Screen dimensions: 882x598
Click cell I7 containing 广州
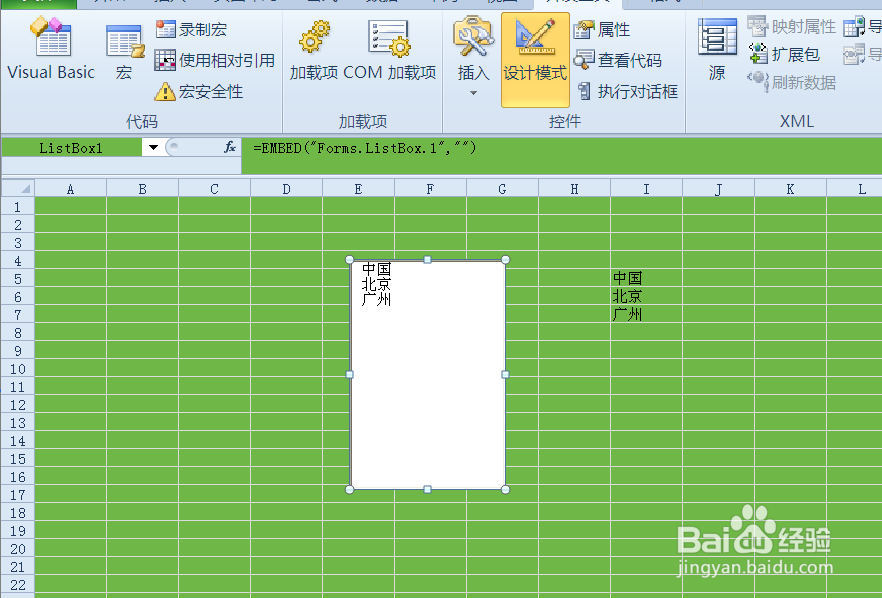[646, 314]
